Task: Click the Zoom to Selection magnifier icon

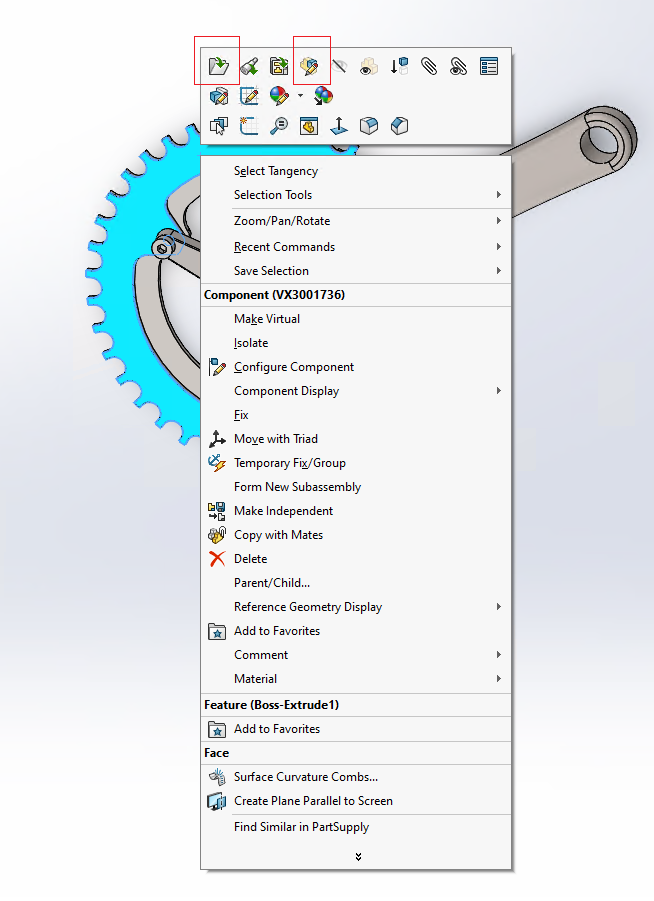Action: click(x=279, y=126)
